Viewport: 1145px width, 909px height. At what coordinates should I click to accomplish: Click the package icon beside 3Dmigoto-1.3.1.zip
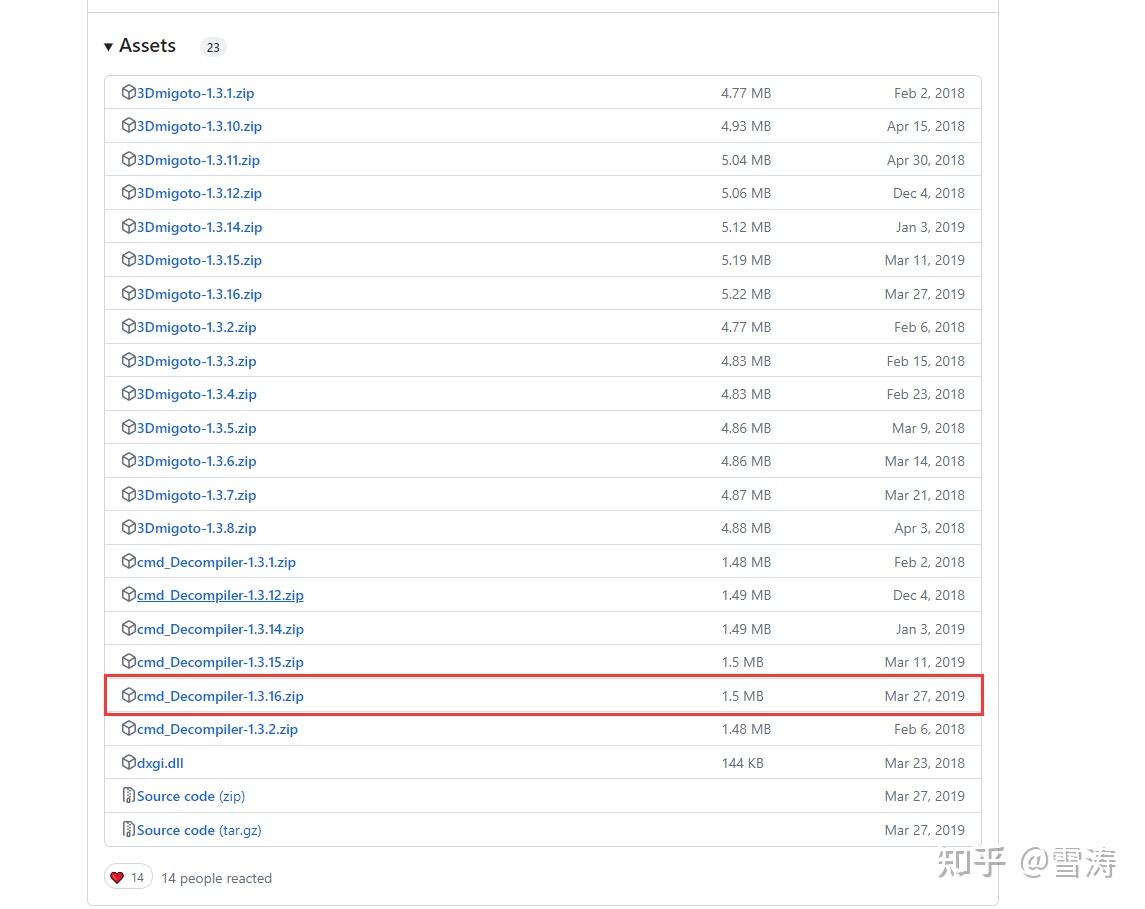click(129, 92)
